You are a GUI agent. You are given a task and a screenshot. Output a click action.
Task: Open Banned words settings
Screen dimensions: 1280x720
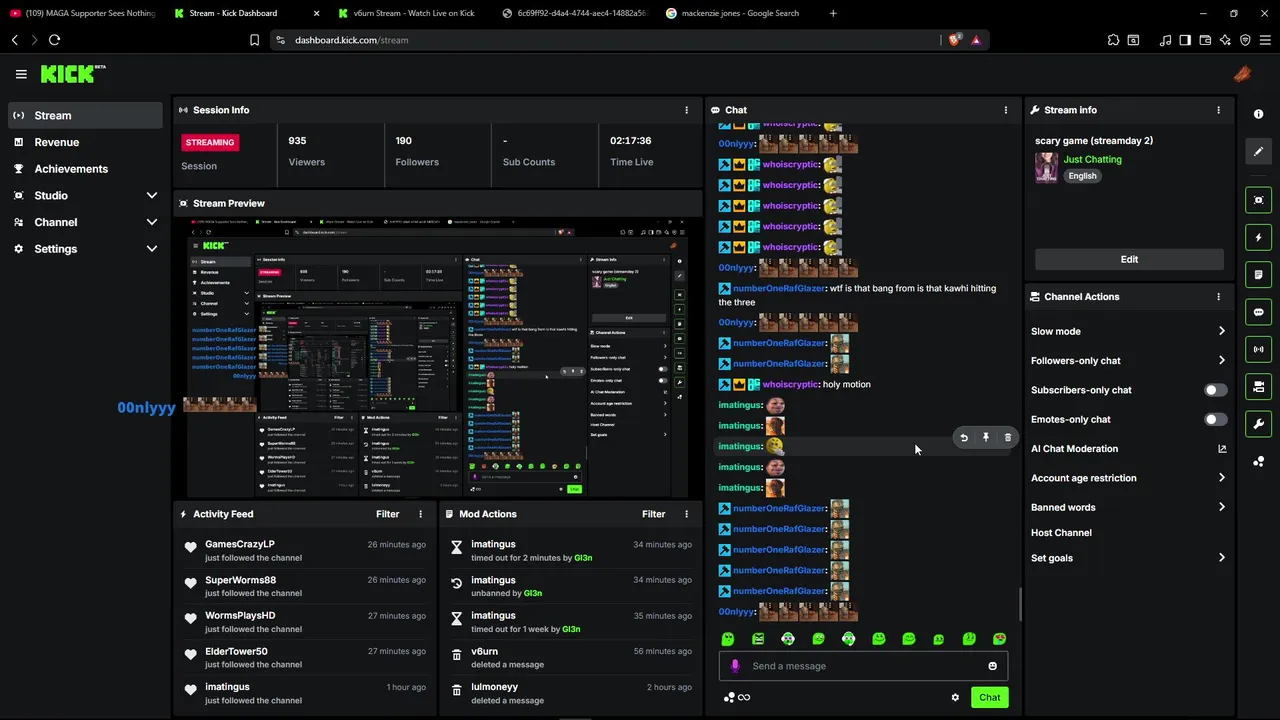coord(1128,507)
